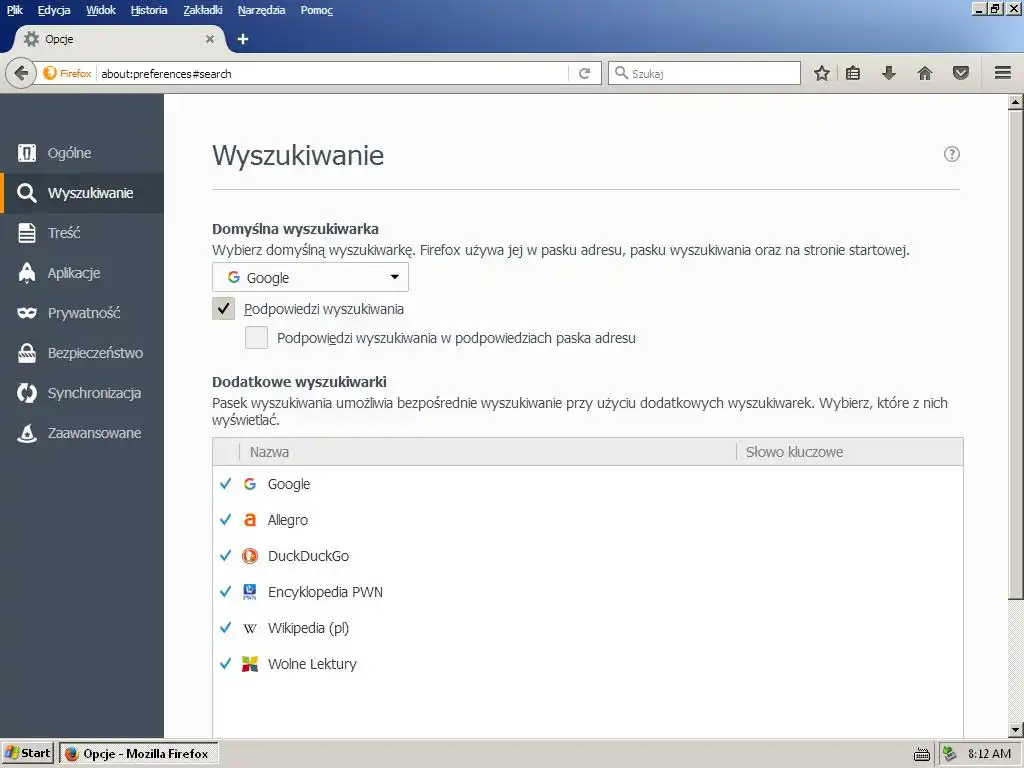
Task: Open the Ogólne preferences section
Action: click(82, 153)
